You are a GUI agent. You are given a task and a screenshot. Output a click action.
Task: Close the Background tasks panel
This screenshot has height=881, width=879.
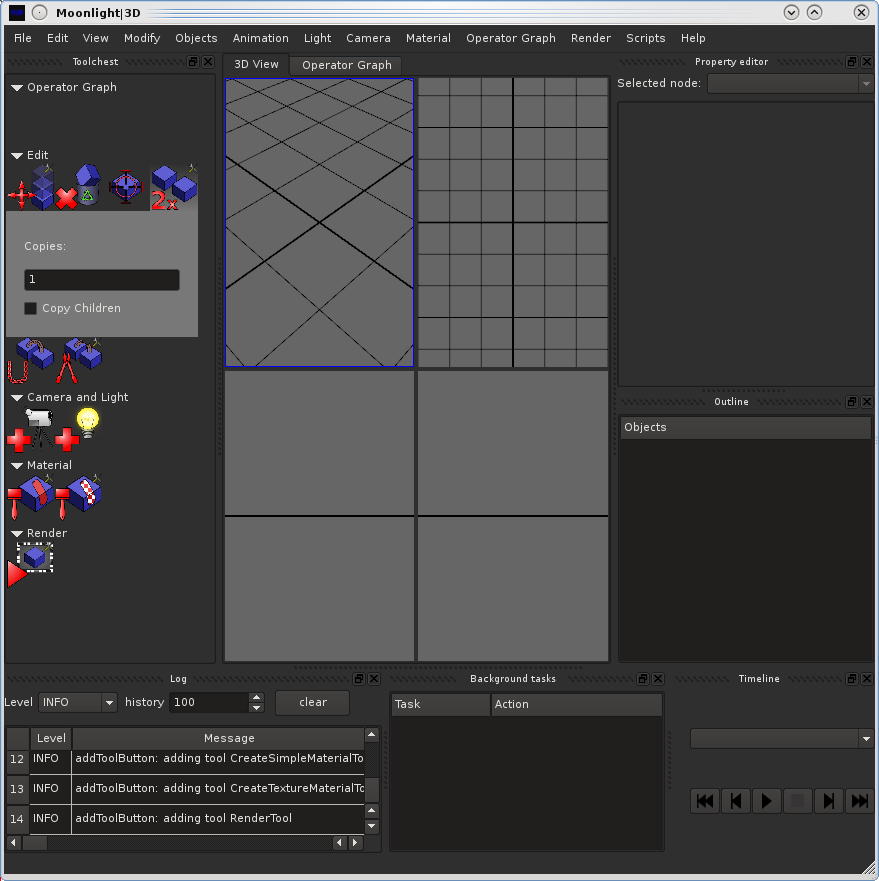click(x=658, y=679)
